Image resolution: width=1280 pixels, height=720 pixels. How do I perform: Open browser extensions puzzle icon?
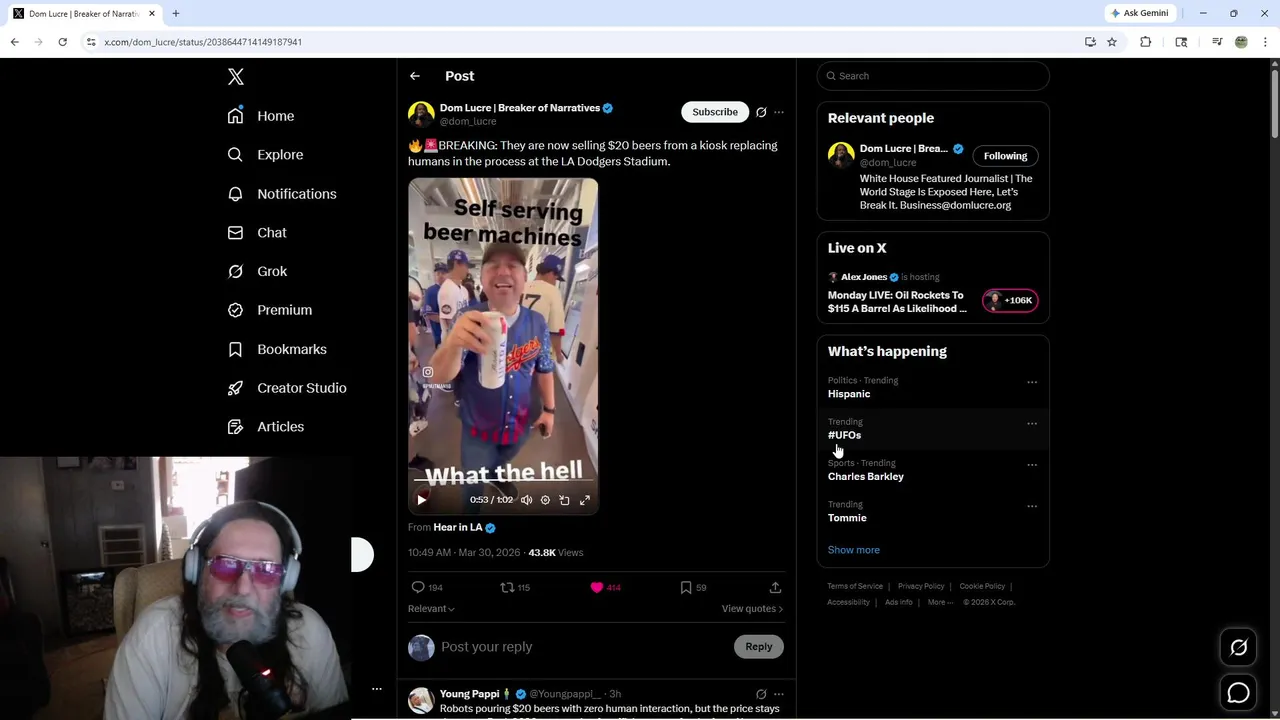[1146, 42]
